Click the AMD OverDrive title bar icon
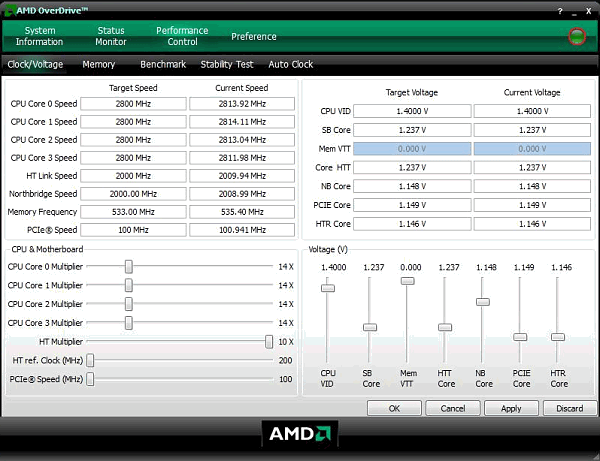This screenshot has width=600, height=461. (x=8, y=9)
